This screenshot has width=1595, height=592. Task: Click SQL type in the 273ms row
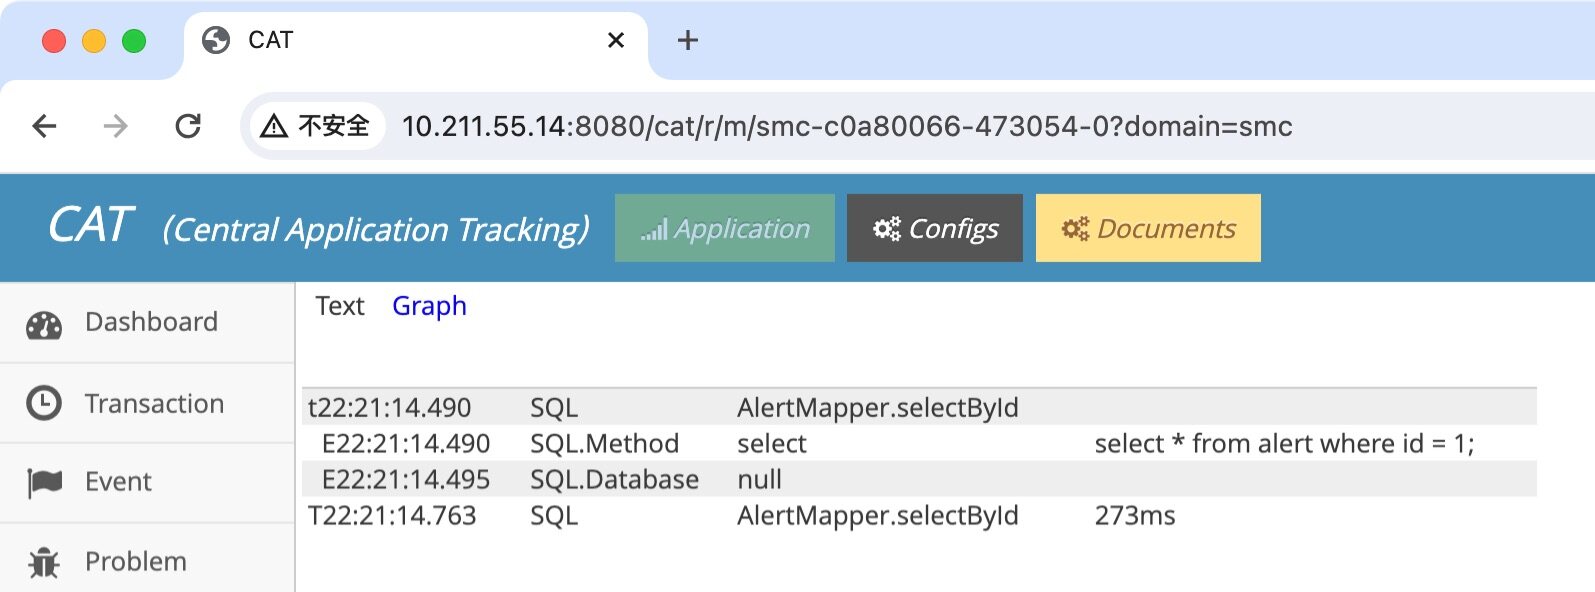[554, 516]
